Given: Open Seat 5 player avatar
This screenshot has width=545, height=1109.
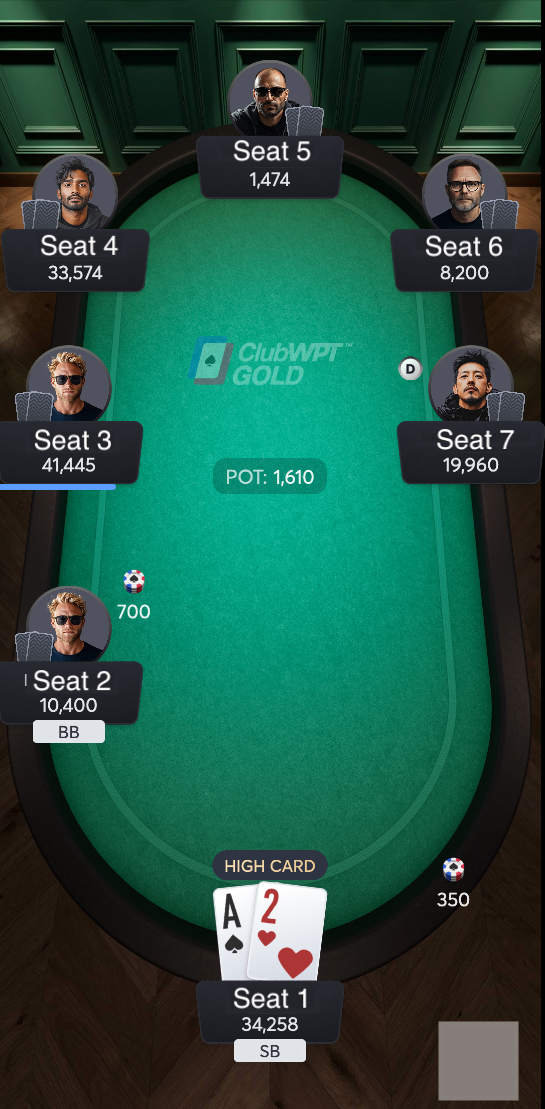Looking at the screenshot, I should point(269,99).
